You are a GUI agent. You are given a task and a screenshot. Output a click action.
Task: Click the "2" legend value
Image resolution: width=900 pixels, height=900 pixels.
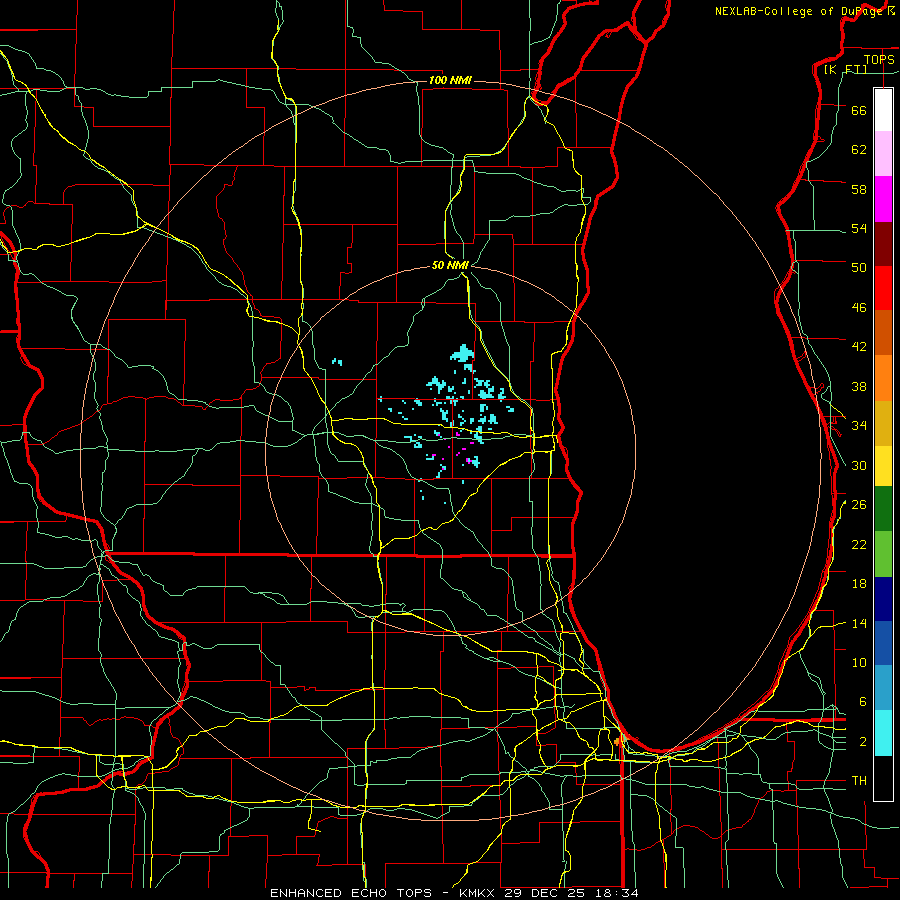tap(863, 741)
